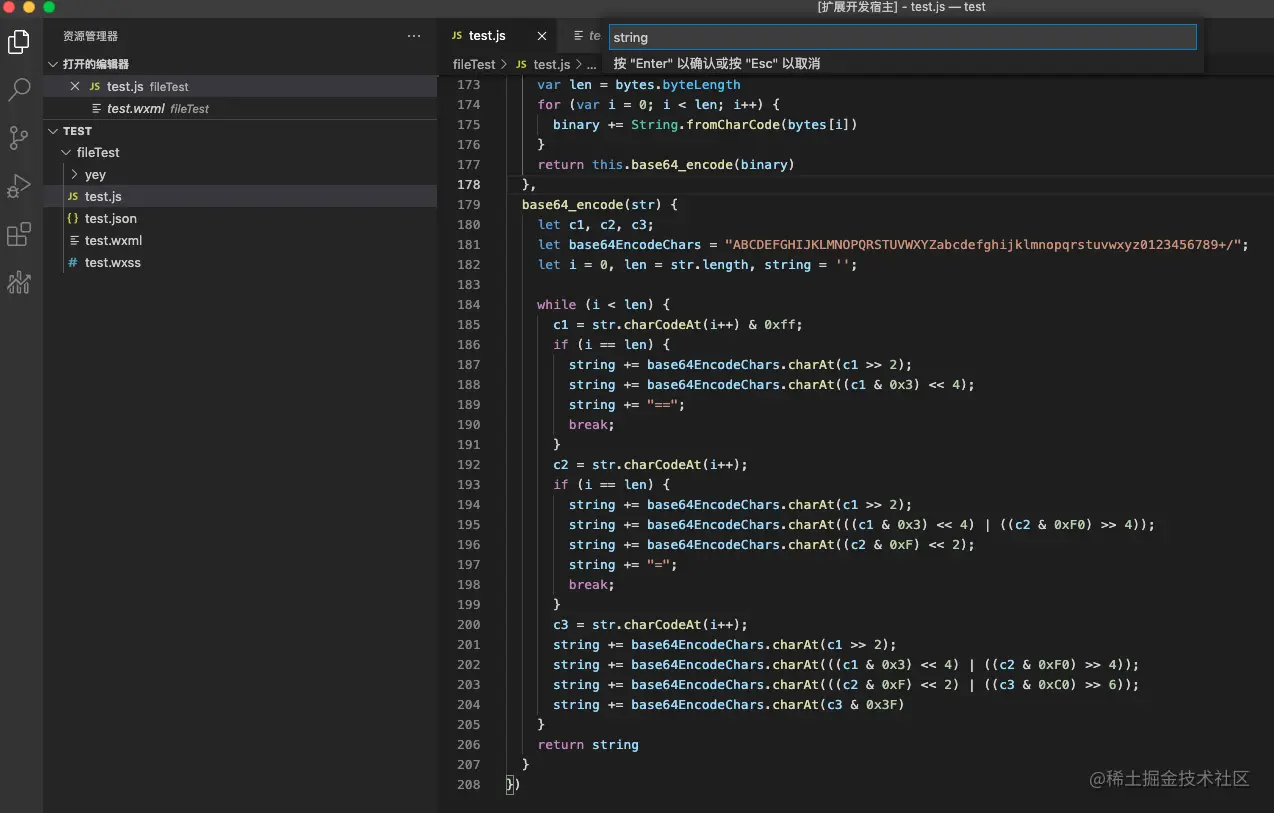Collapse the open editors section
The width and height of the screenshot is (1274, 813).
click(x=54, y=64)
